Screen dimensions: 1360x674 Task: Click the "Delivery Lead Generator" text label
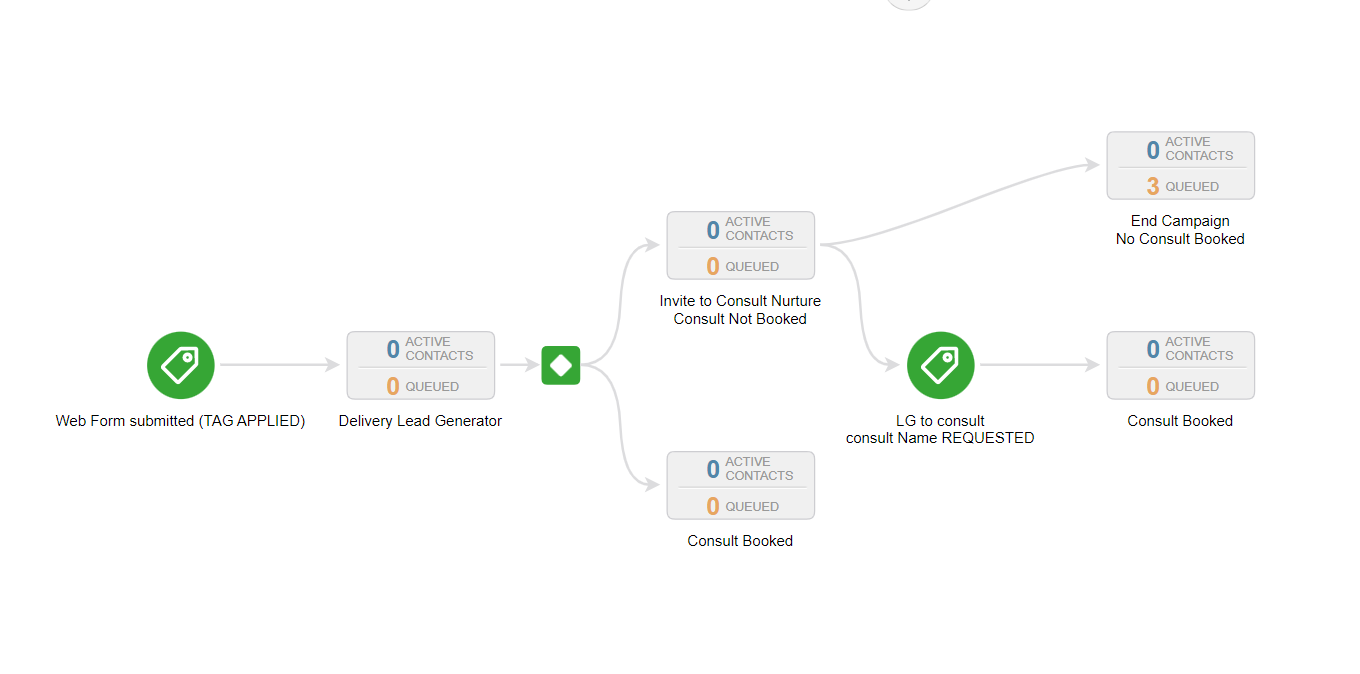420,421
